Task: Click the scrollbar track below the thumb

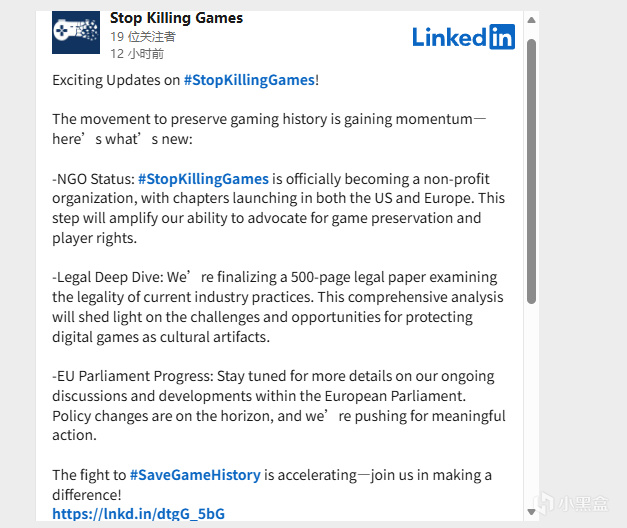Action: pos(532,400)
